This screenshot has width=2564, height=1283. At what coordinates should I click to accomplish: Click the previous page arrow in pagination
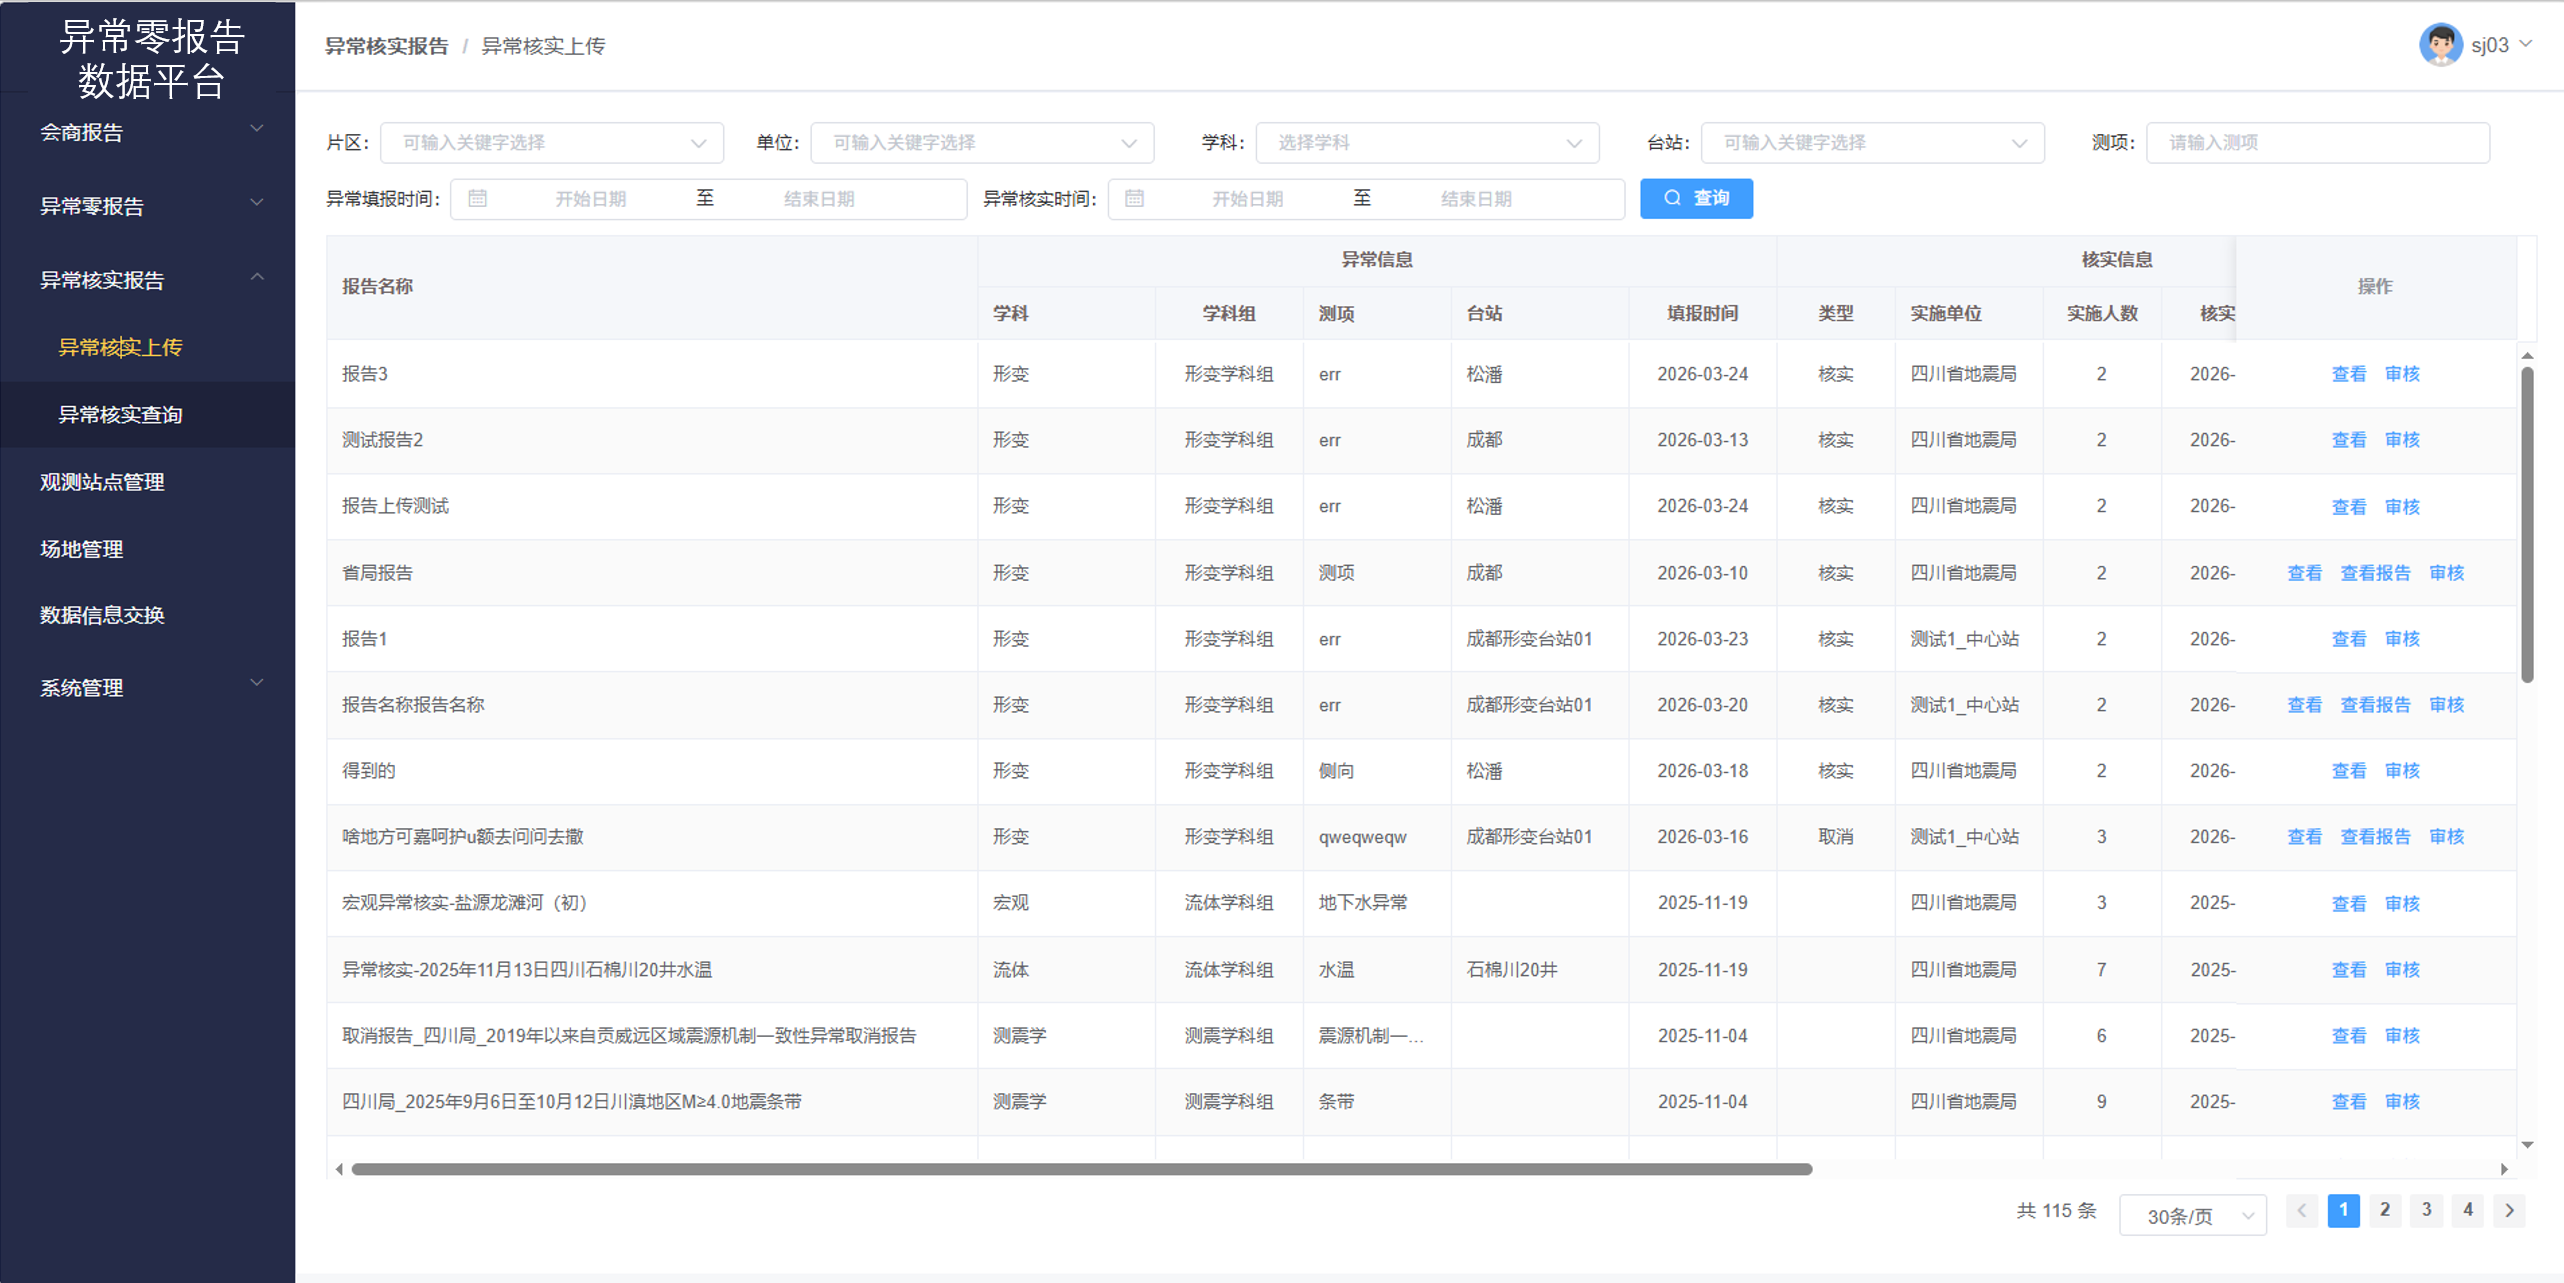coord(2302,1210)
